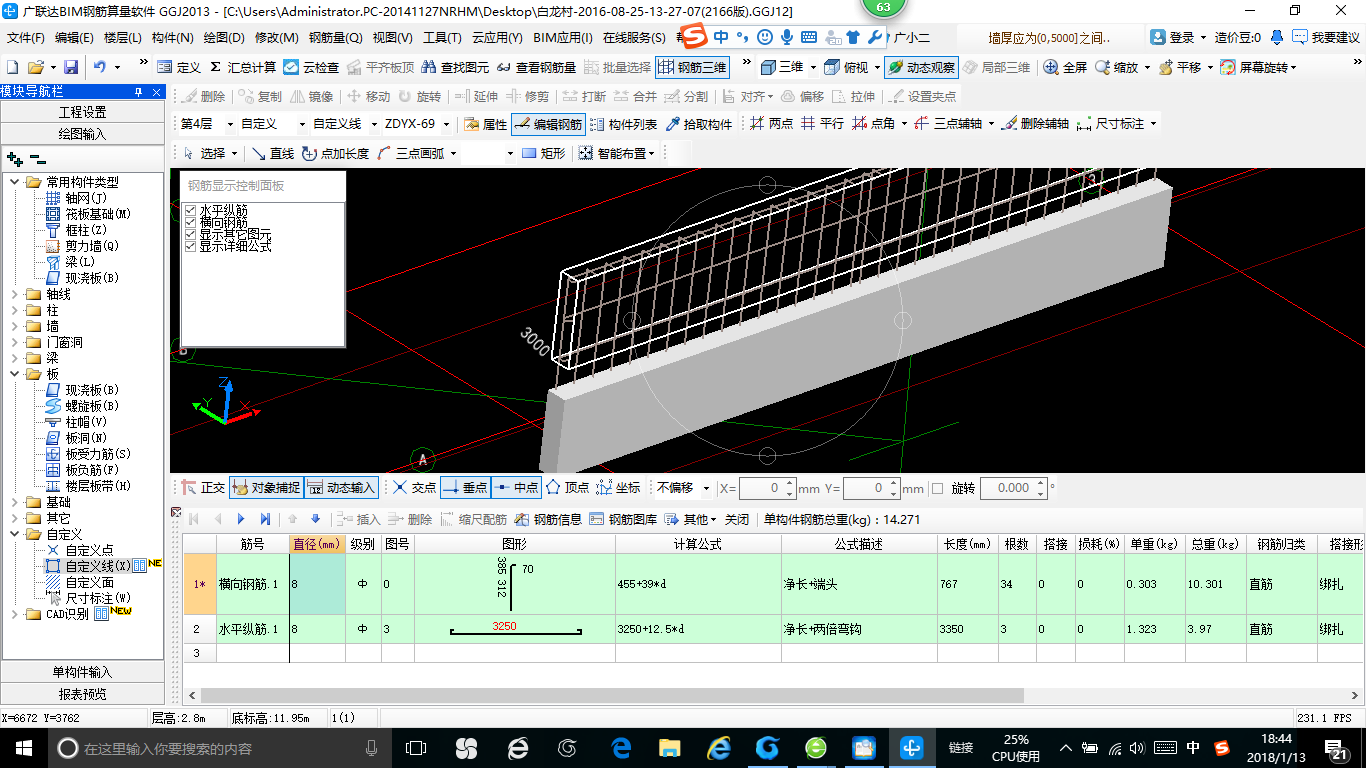This screenshot has width=1366, height=768.
Task: Run 云检查 cloud check
Action: [311, 67]
